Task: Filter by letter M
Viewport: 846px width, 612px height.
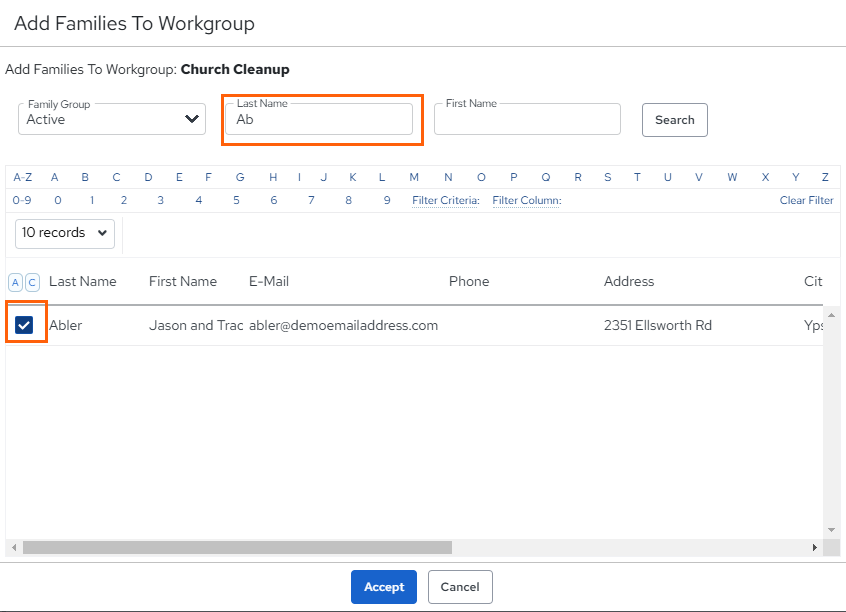Action: 414,177
